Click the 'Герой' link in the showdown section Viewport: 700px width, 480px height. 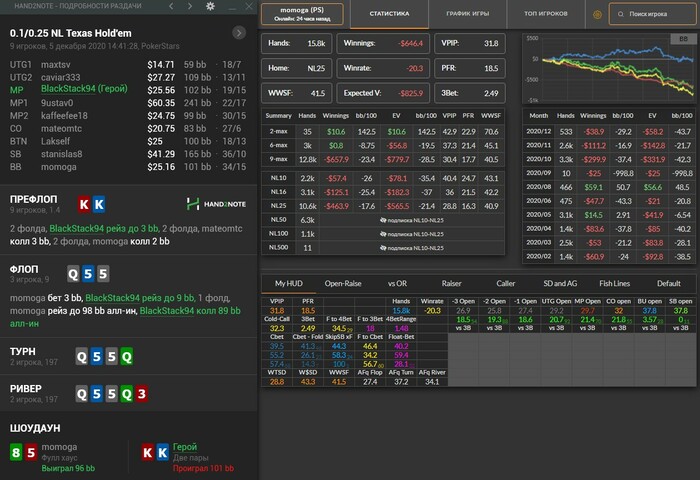[185, 447]
